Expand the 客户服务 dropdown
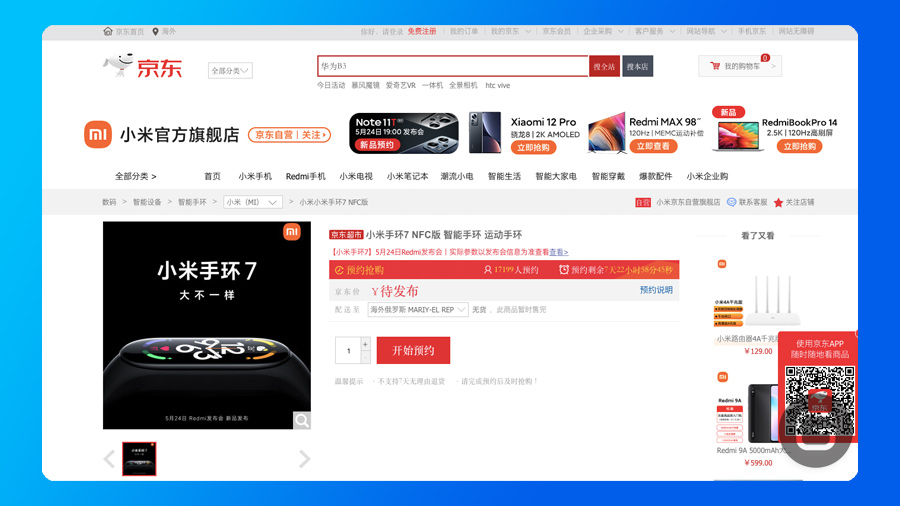Viewport: 900px width, 506px height. [672, 32]
